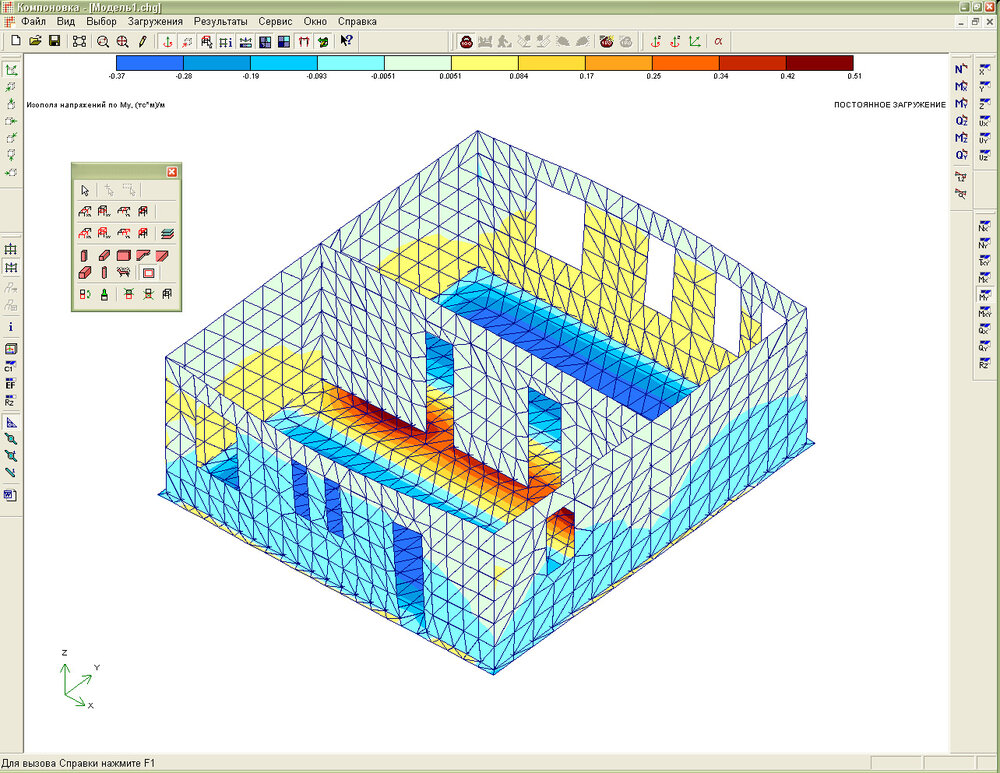Click the report document icon in left sidebar
Viewport: 1000px width, 773px height.
click(x=10, y=495)
